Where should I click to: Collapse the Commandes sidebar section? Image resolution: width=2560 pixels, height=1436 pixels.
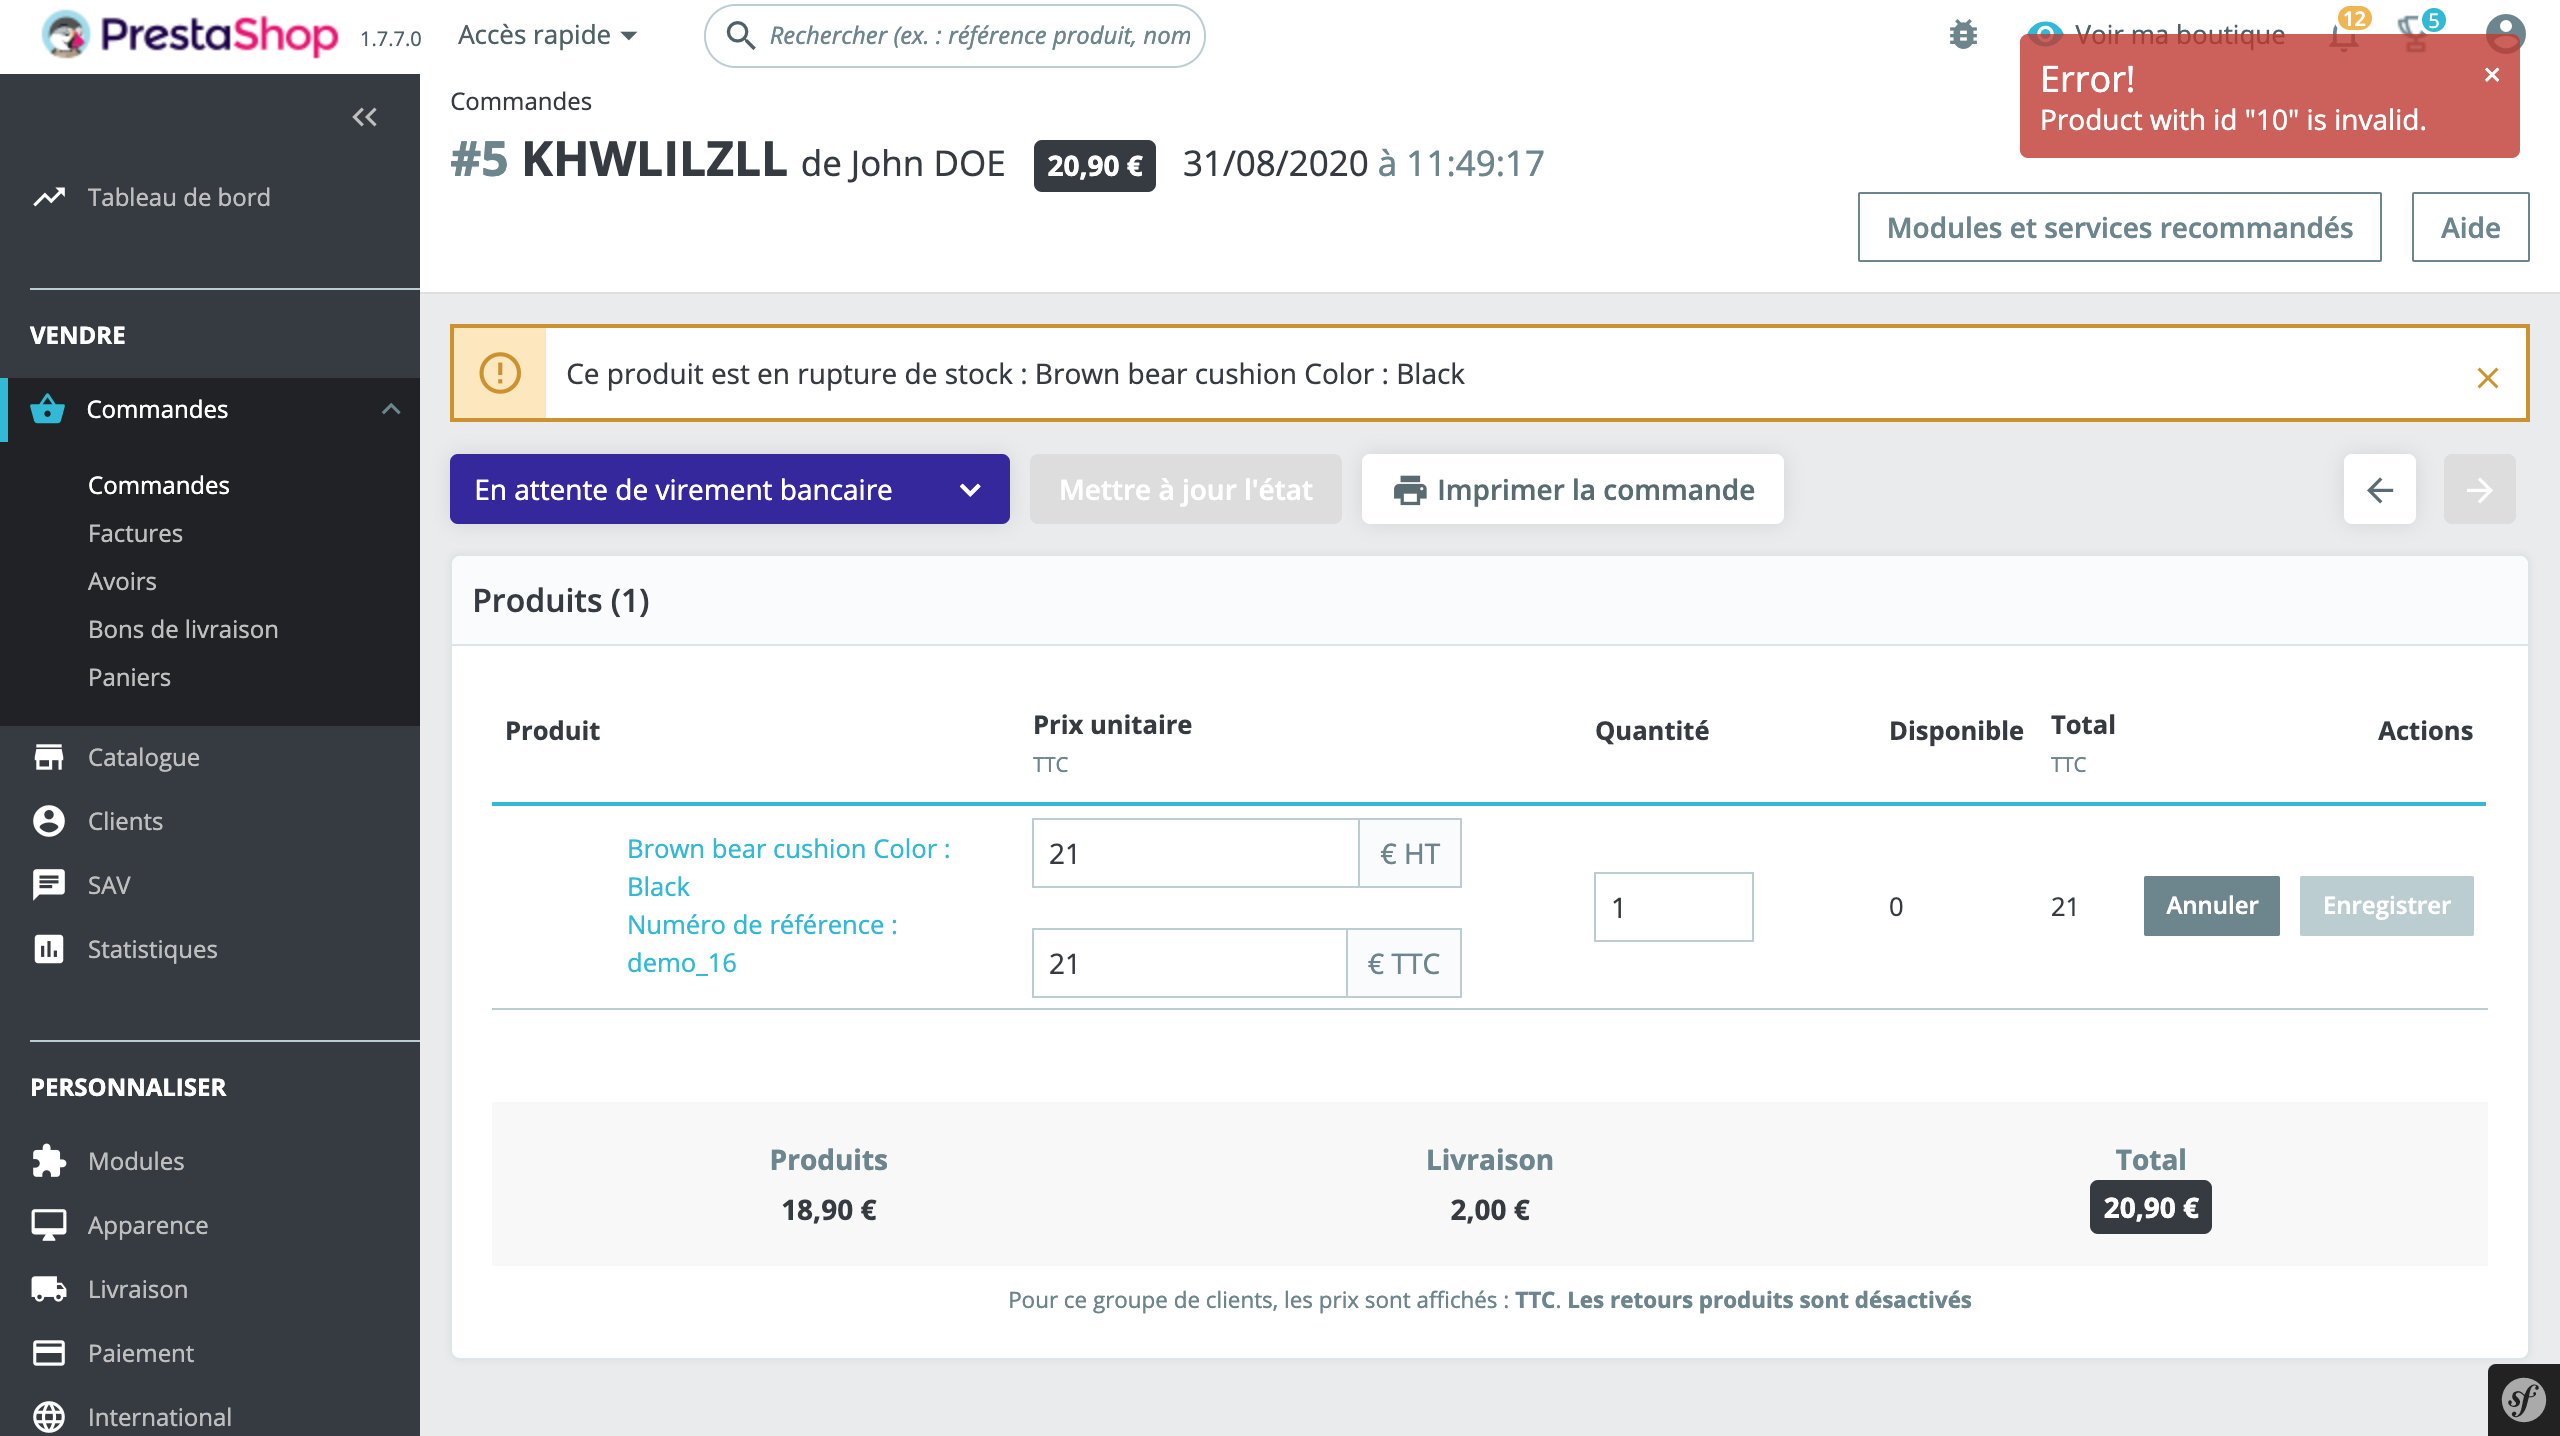[x=391, y=409]
